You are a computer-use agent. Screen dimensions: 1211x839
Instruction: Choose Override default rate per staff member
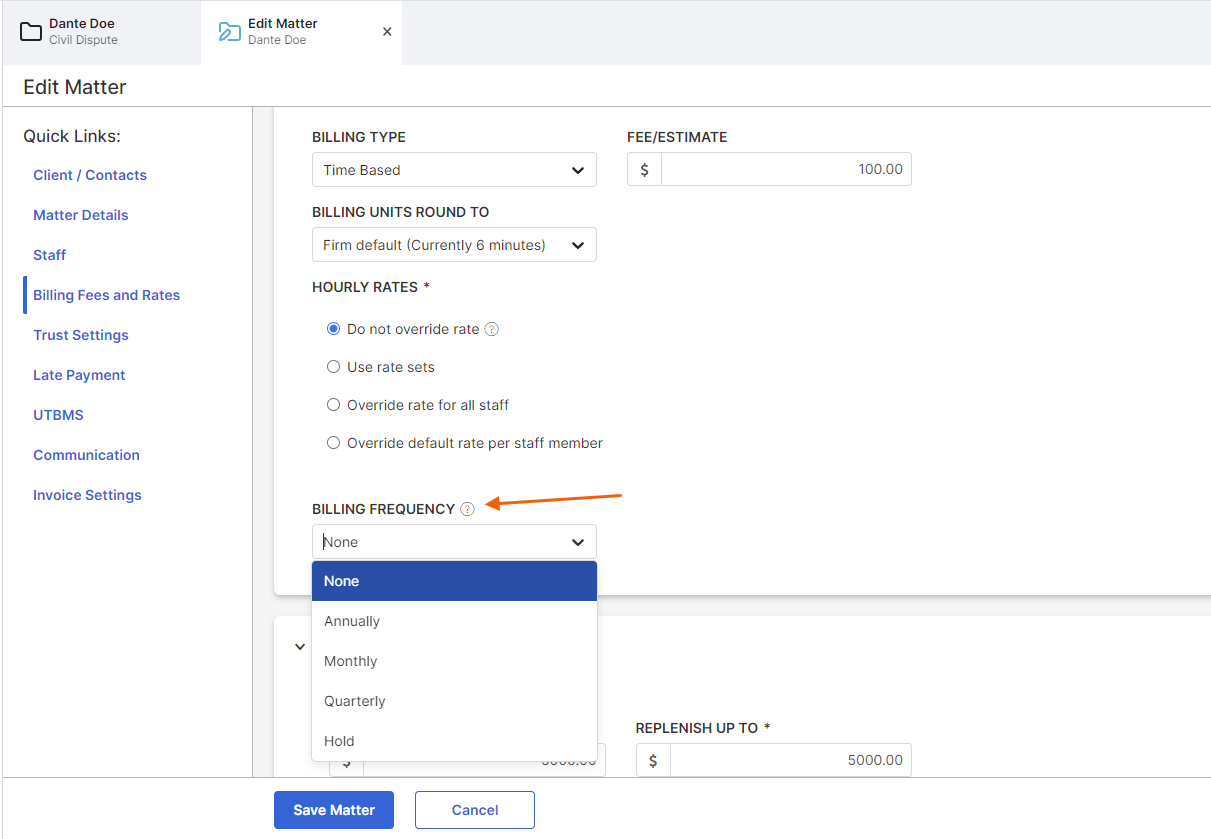coord(334,443)
